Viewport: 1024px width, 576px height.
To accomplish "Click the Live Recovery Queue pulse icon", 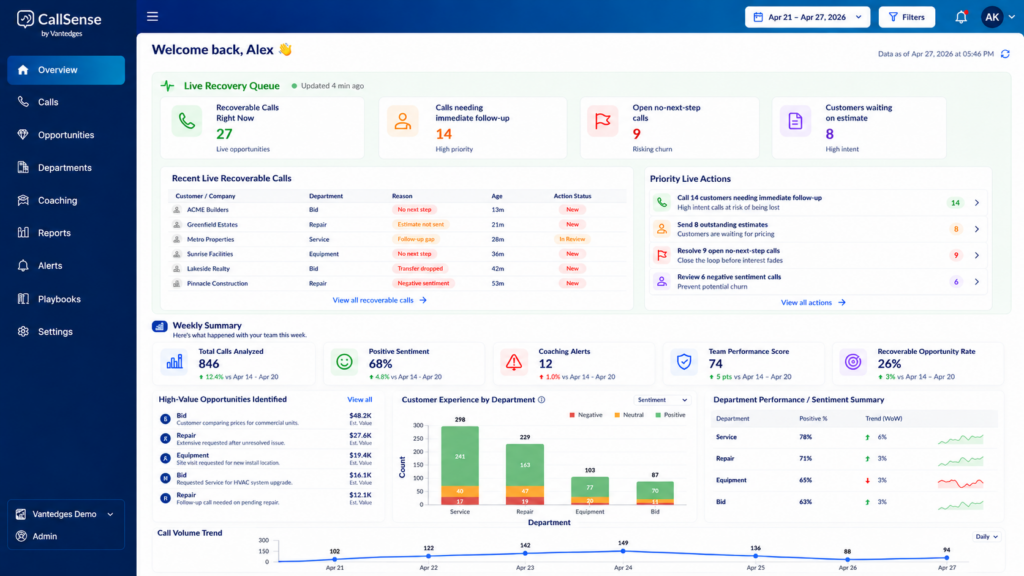I will coord(168,86).
